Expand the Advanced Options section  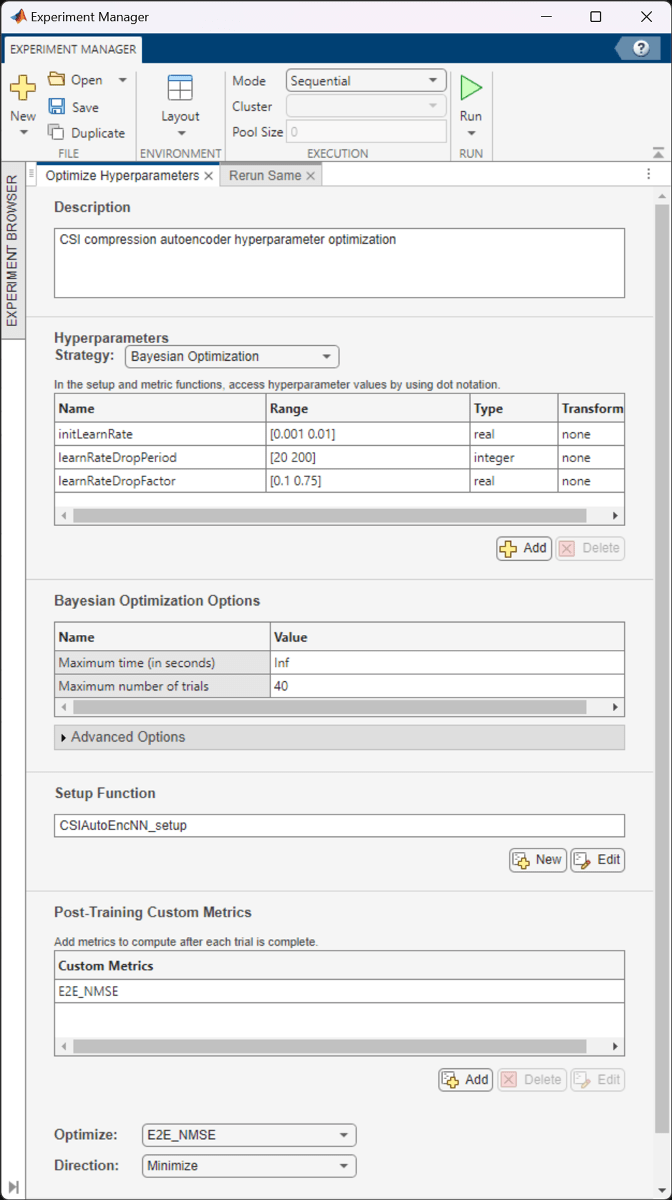[x=64, y=737]
